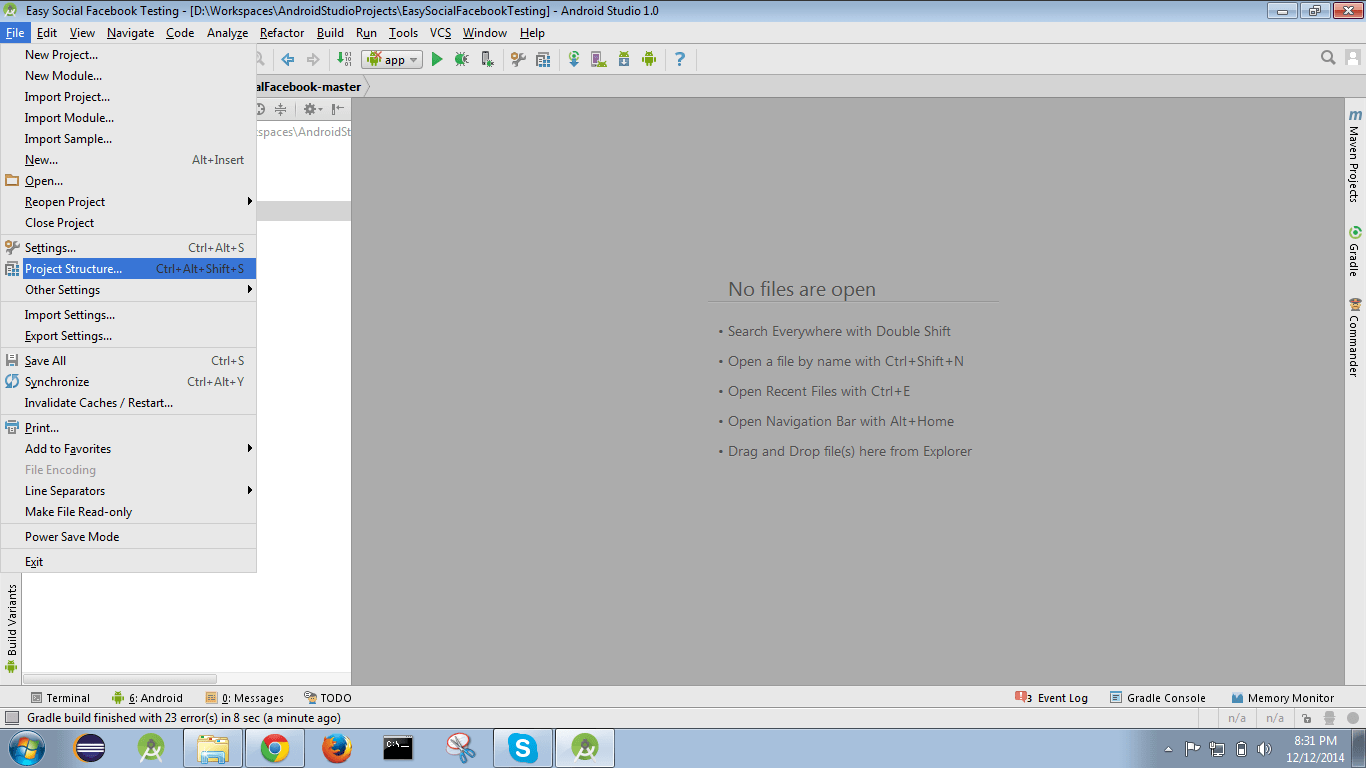Toggle read-only lock icon in status bar

[x=1306, y=718]
